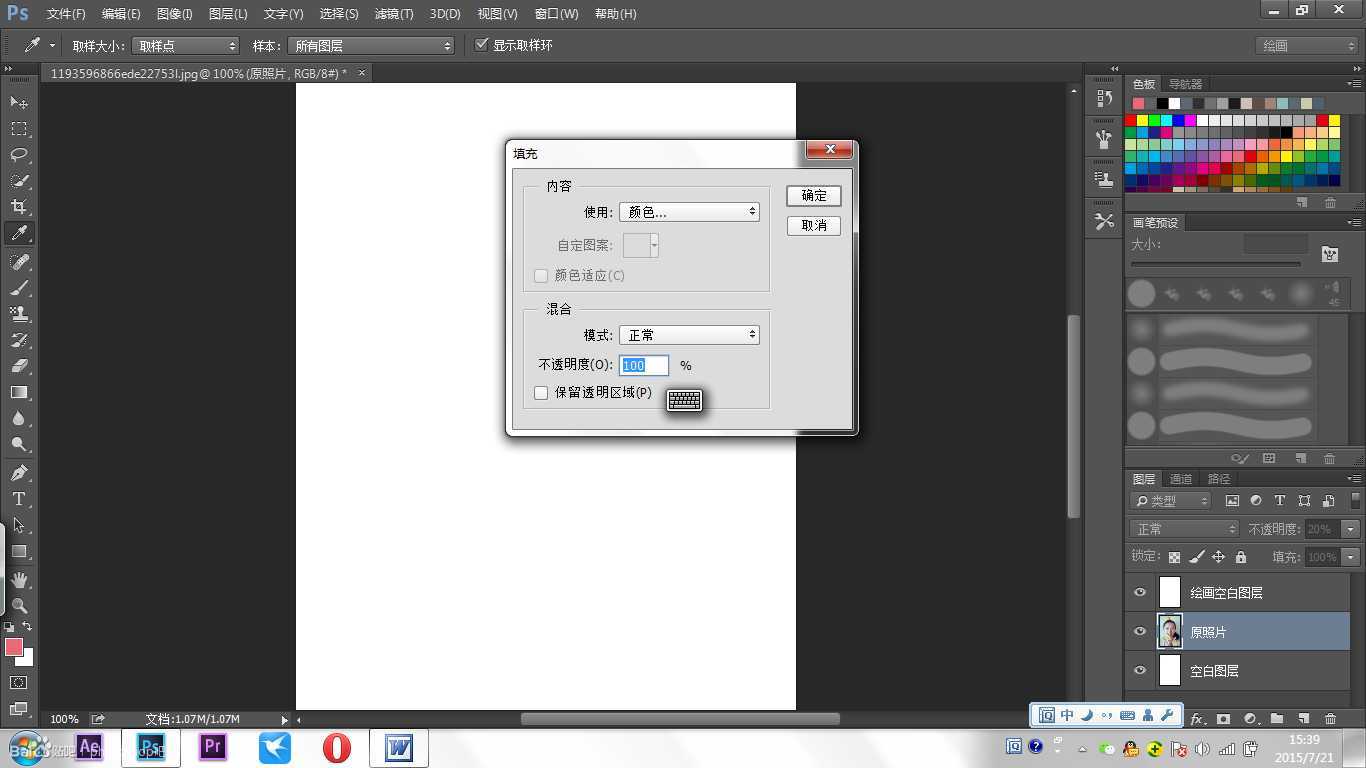Viewport: 1366px width, 768px height.
Task: Hide the 原照片 layer
Action: tap(1139, 631)
